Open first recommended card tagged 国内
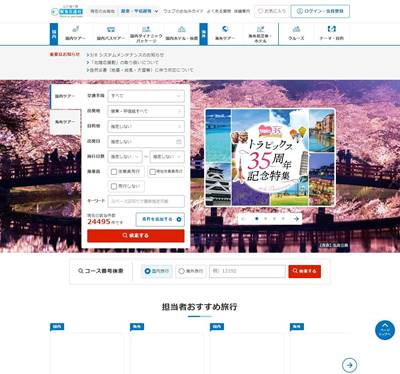Viewport: 400px width, 374px height. 87,349
